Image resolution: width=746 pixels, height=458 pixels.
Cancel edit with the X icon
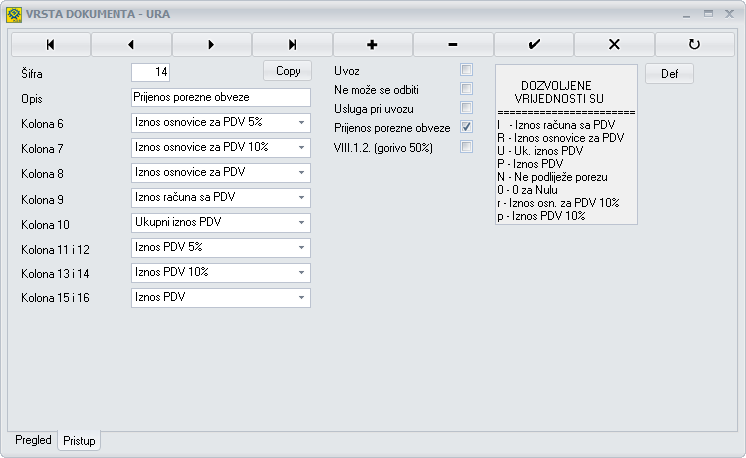pyautogui.click(x=614, y=44)
